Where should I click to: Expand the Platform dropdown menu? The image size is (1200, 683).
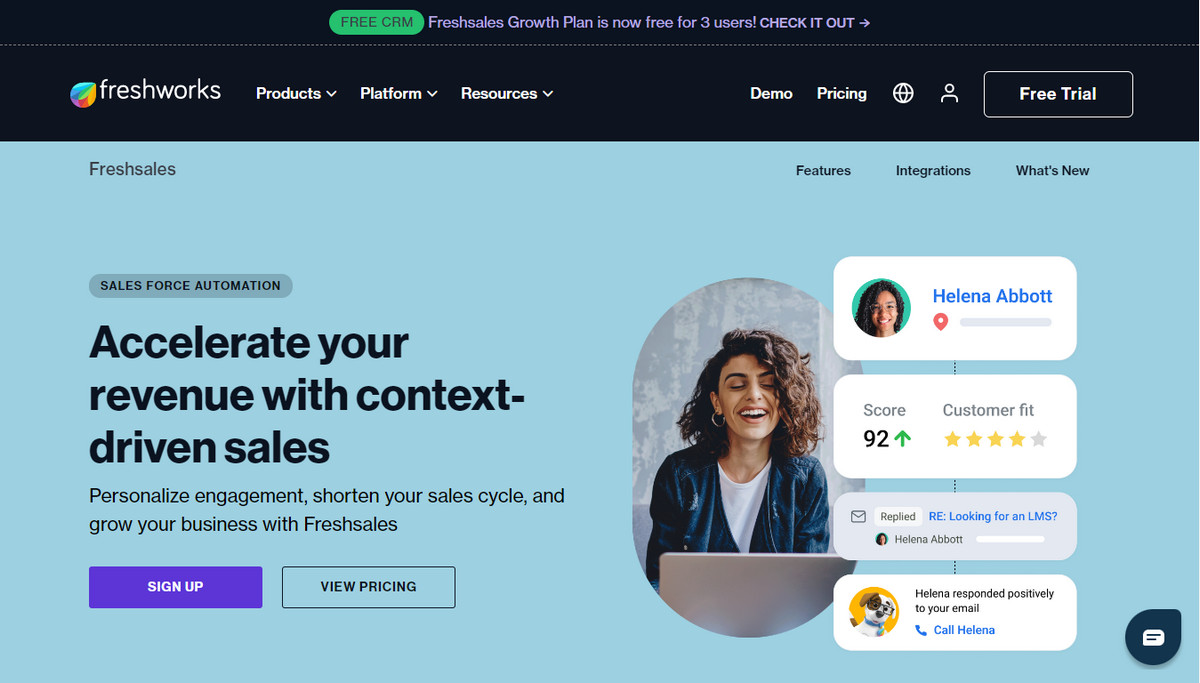click(x=398, y=93)
